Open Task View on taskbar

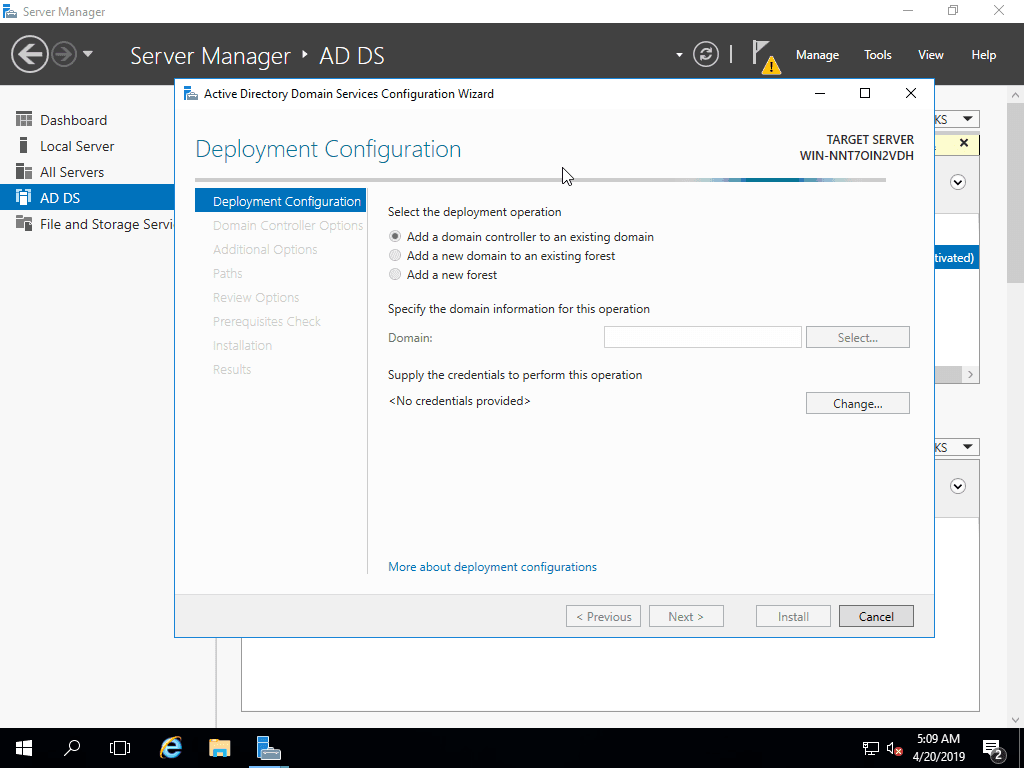click(120, 748)
